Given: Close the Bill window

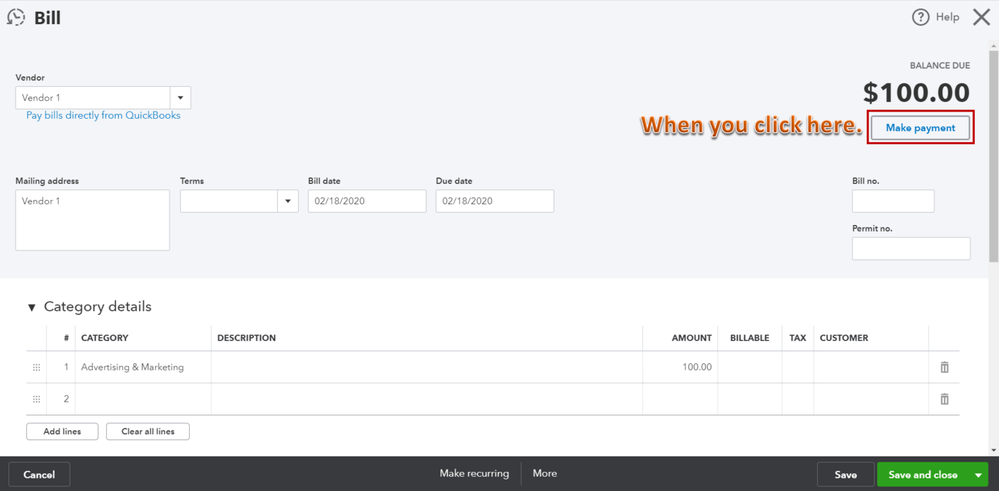Looking at the screenshot, I should tap(982, 17).
